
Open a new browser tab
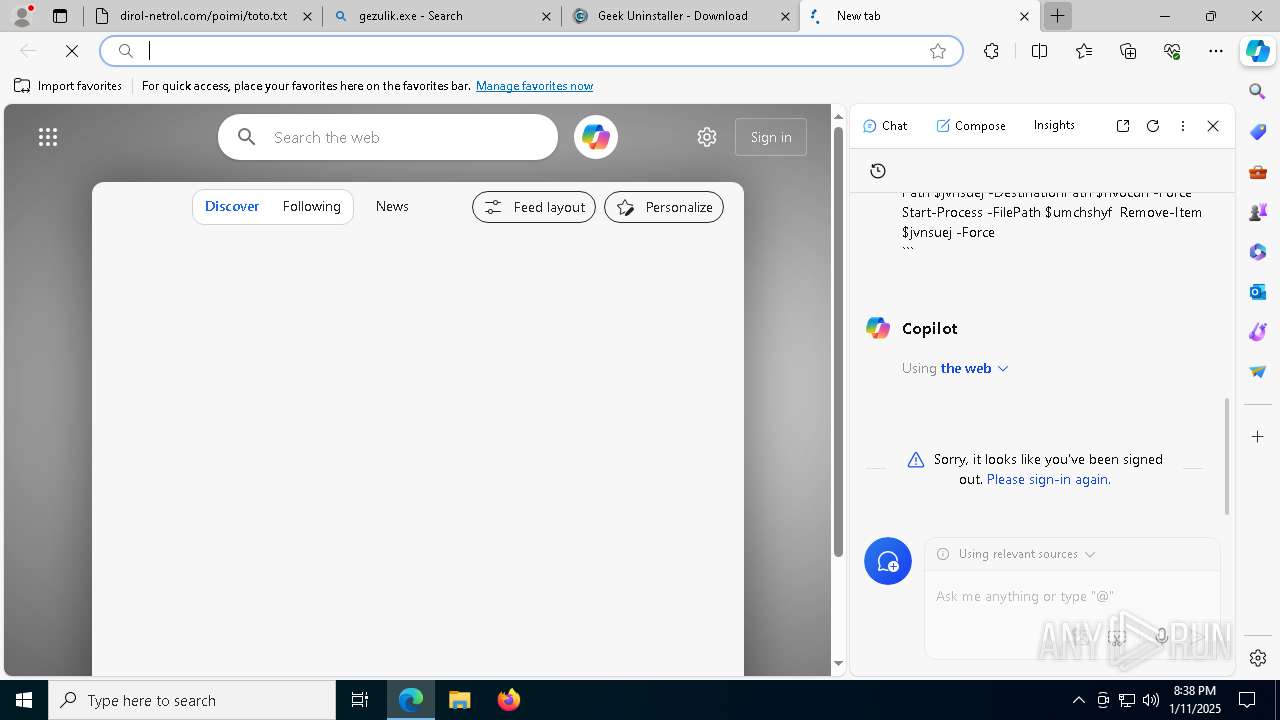(x=1057, y=16)
